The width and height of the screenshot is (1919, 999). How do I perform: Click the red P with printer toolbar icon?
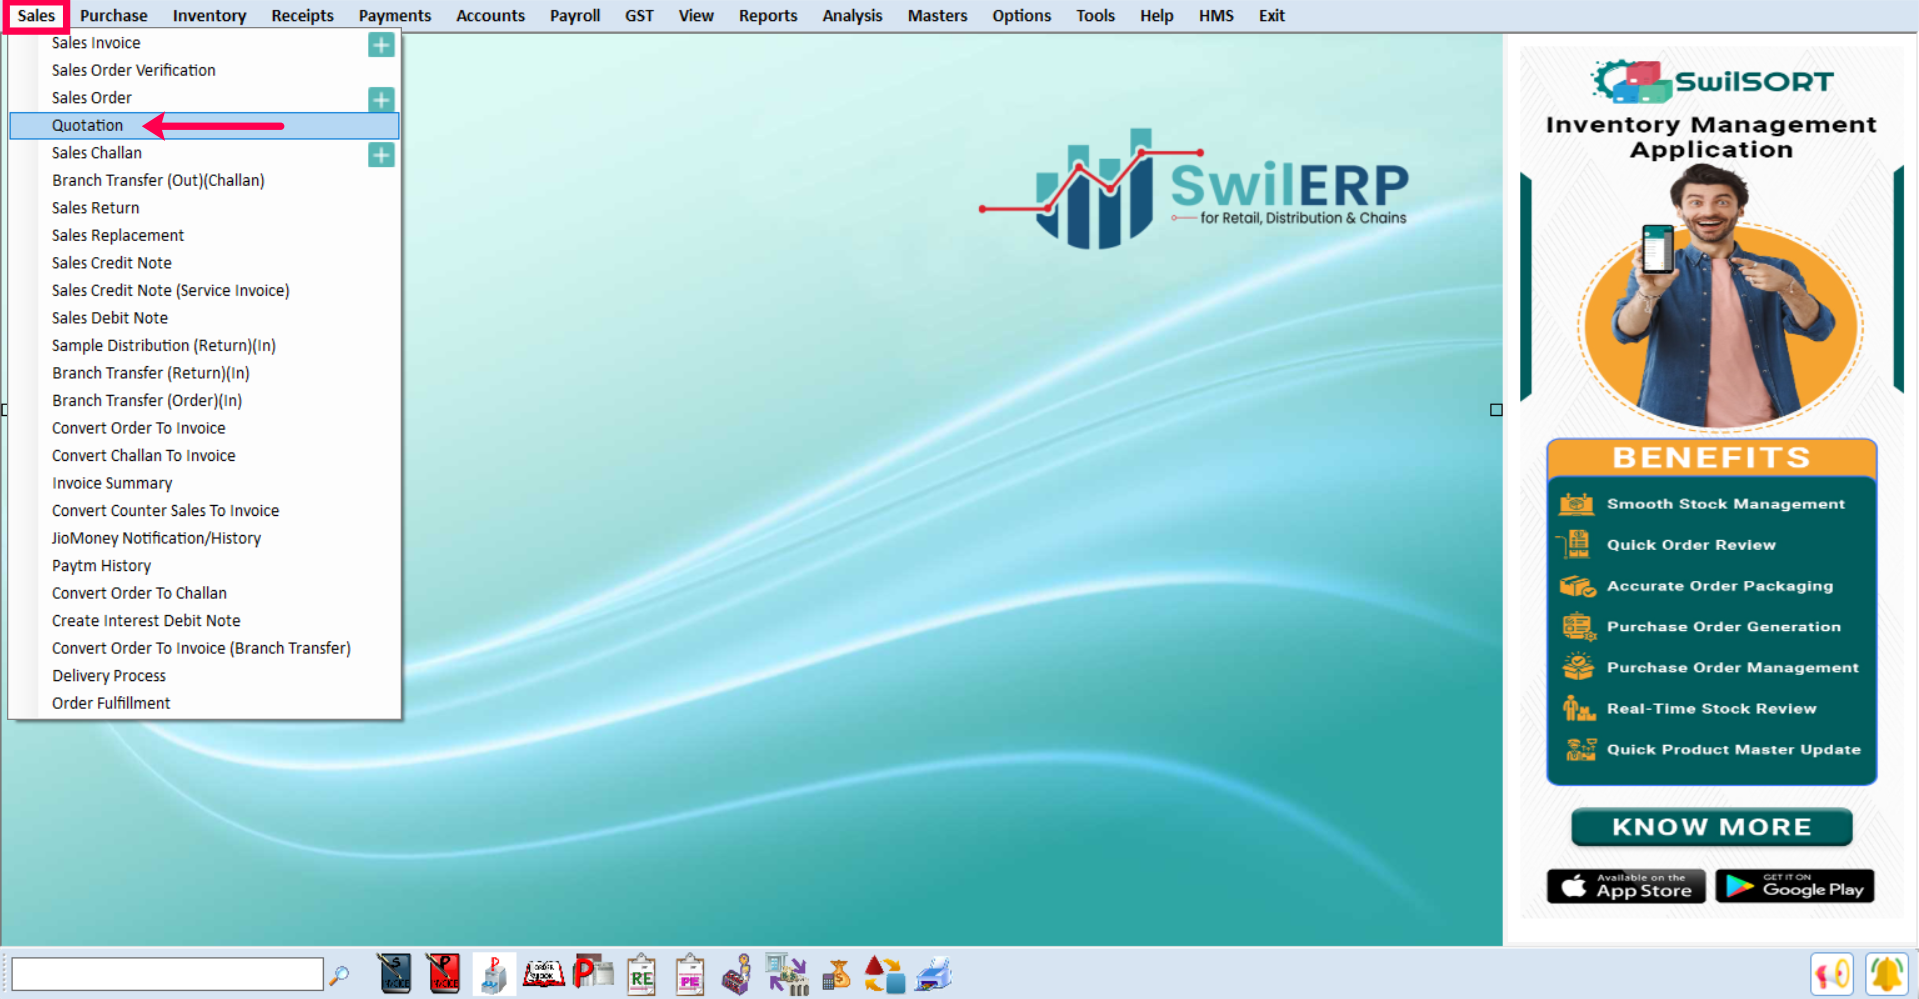click(593, 973)
